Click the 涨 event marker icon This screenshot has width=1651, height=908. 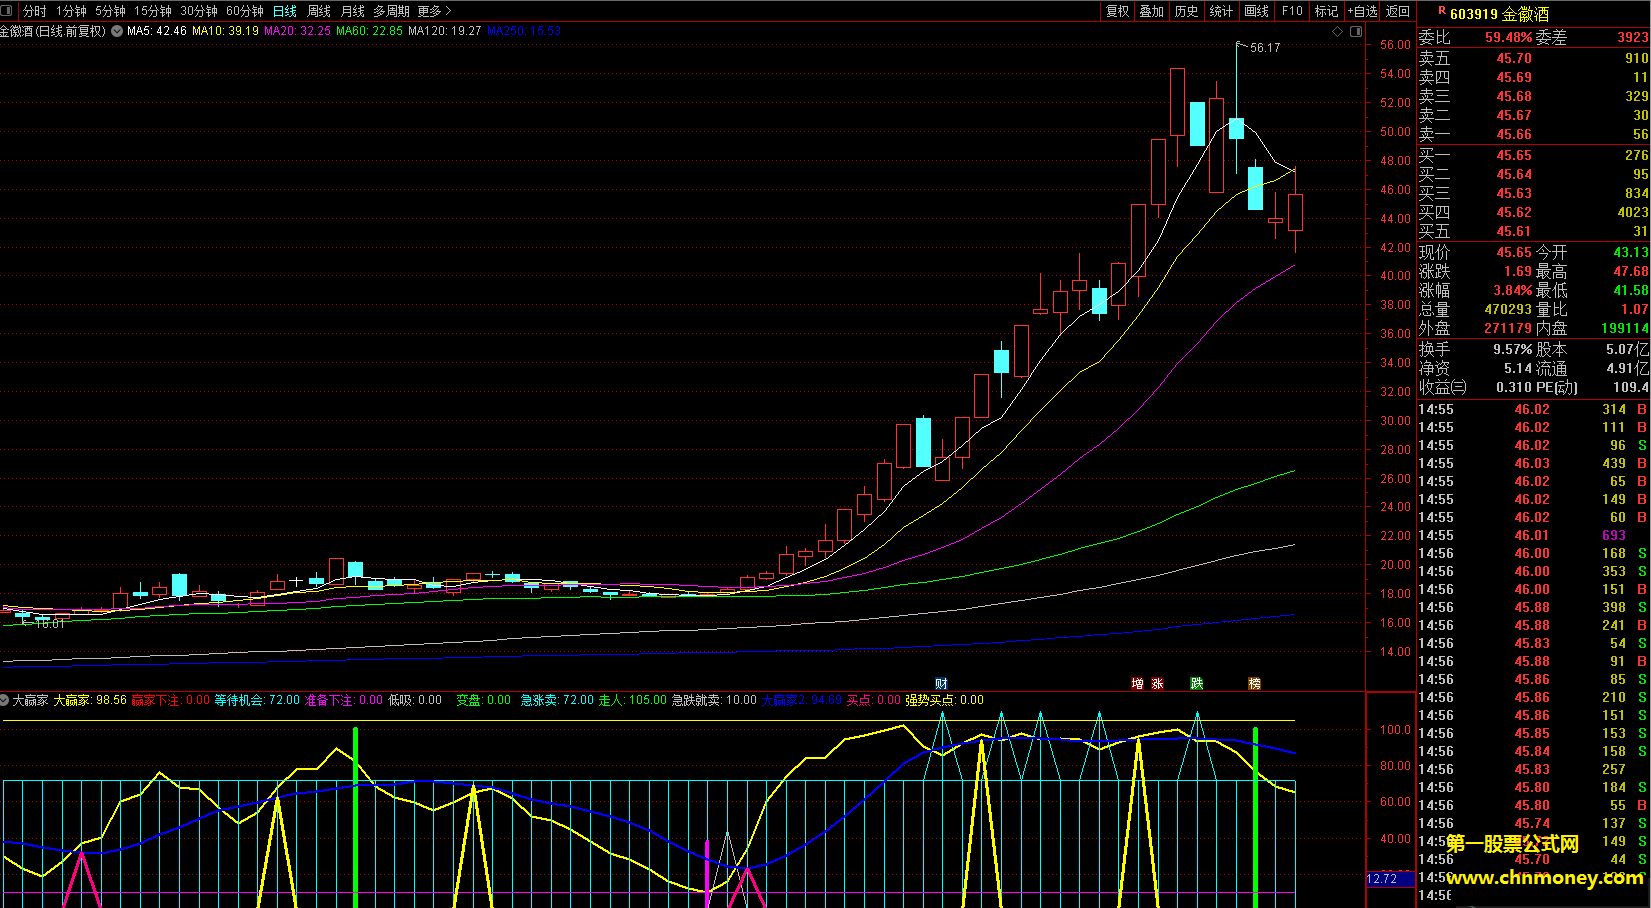[x=1158, y=684]
